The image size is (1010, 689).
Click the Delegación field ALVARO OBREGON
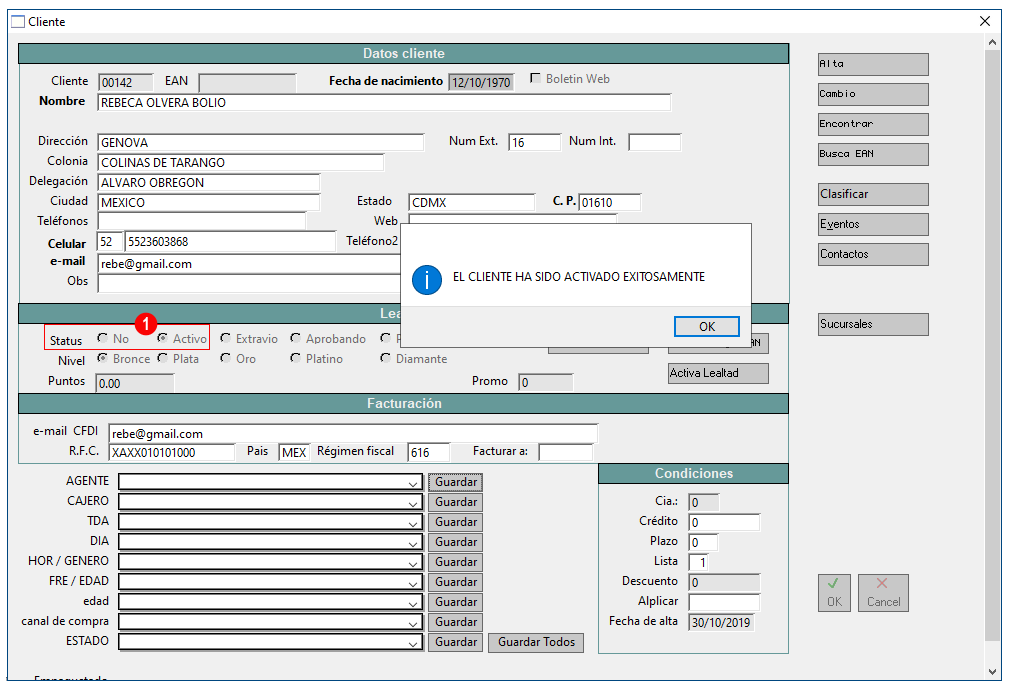(x=209, y=182)
